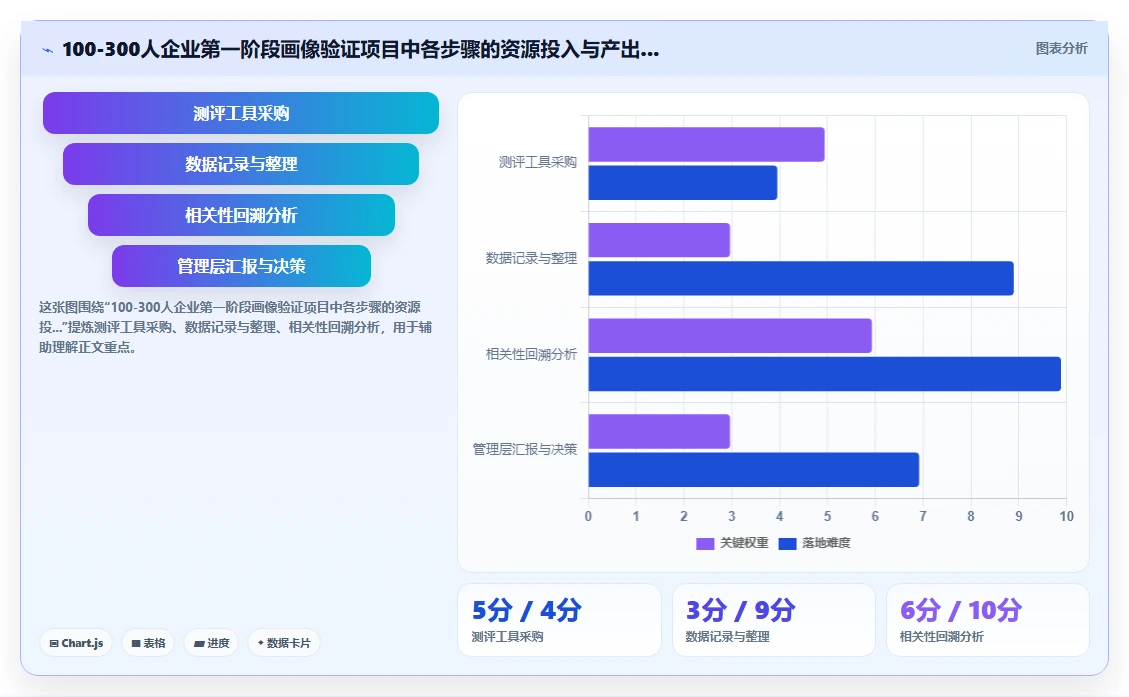1129x697 pixels.
Task: Click the 3分 / 9分 data card
Action: (773, 620)
